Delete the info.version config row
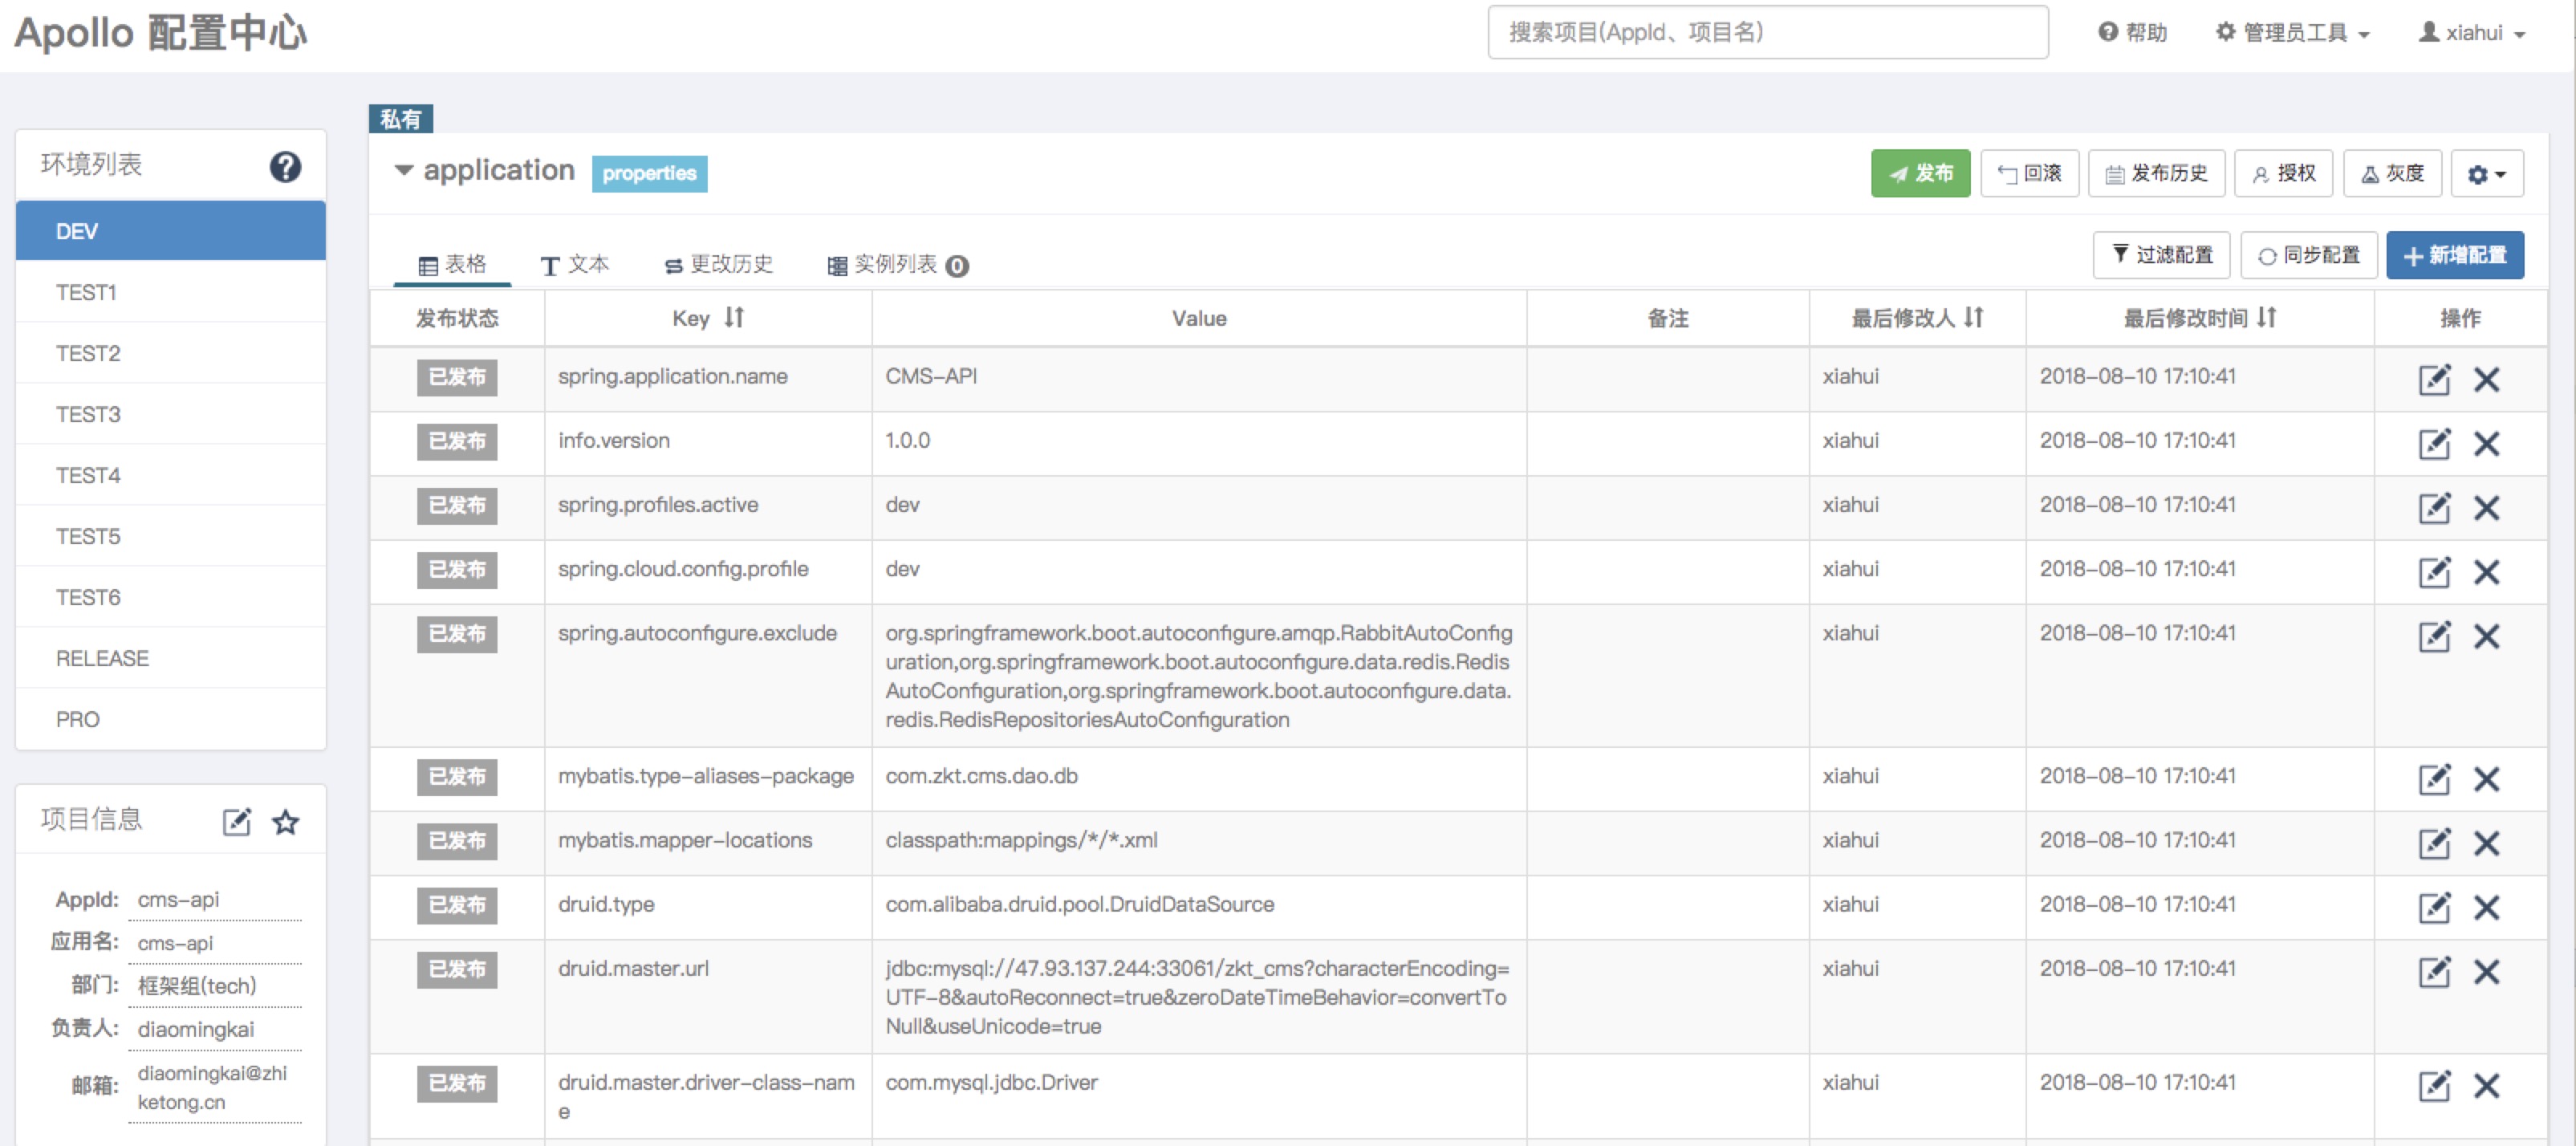 click(x=2486, y=443)
